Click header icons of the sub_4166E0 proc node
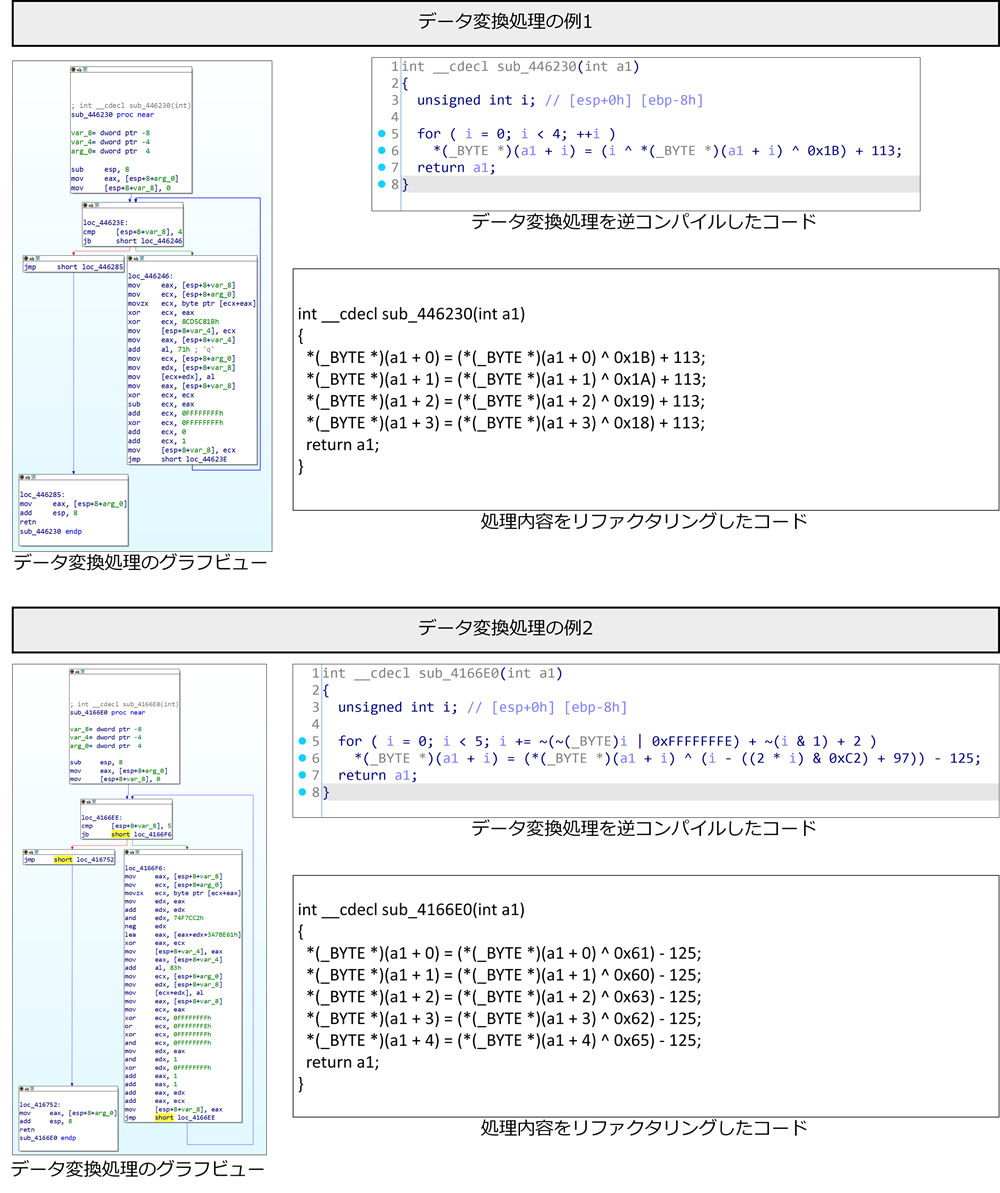Screen dimensions: 1000x1193 (x=78, y=672)
